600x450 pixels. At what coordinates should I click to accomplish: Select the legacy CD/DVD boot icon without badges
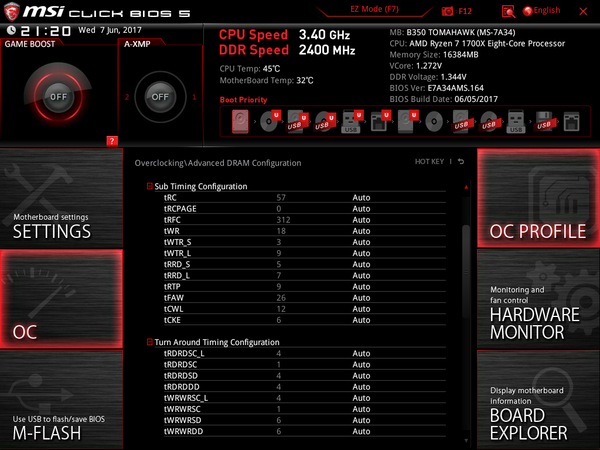tap(434, 122)
